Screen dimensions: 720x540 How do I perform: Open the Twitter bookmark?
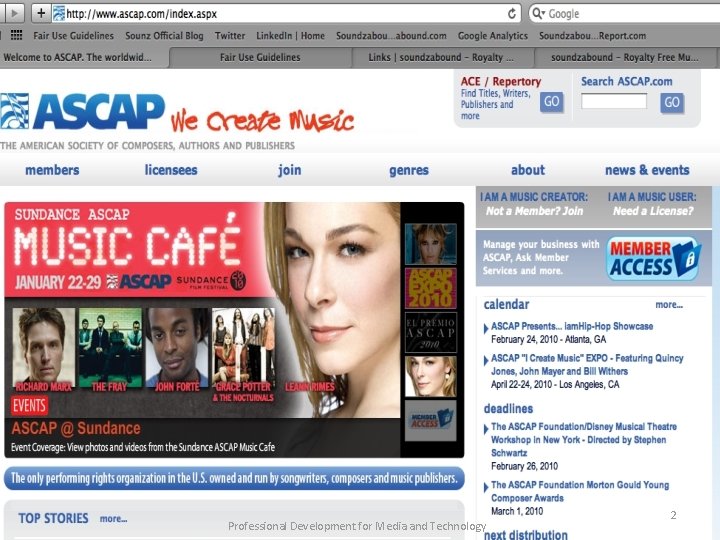click(x=230, y=35)
